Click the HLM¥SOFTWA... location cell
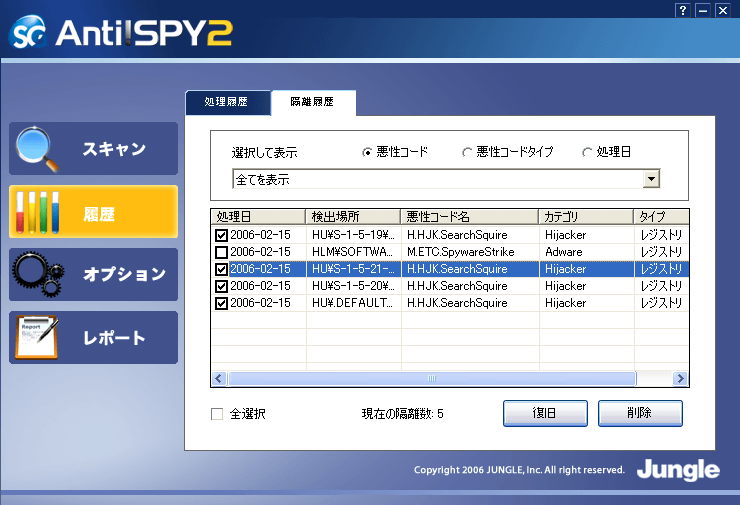Screen dimensions: 740x505 (x=353, y=252)
